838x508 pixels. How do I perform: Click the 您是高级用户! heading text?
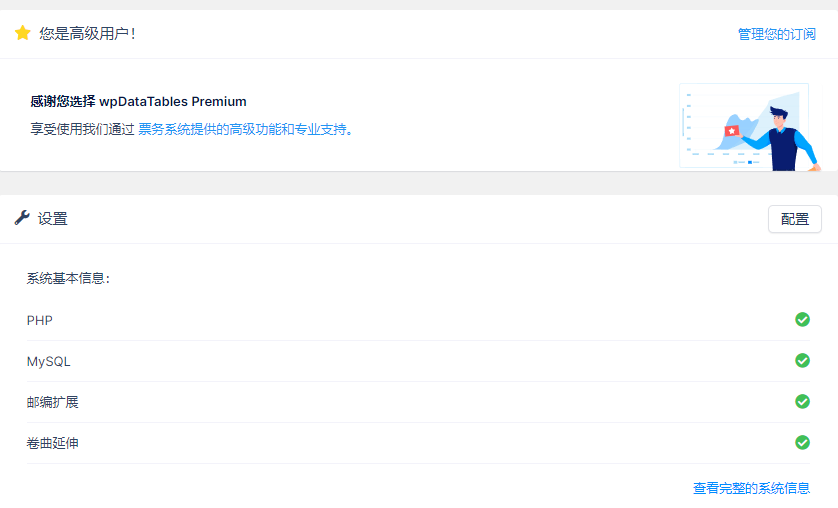pos(87,34)
